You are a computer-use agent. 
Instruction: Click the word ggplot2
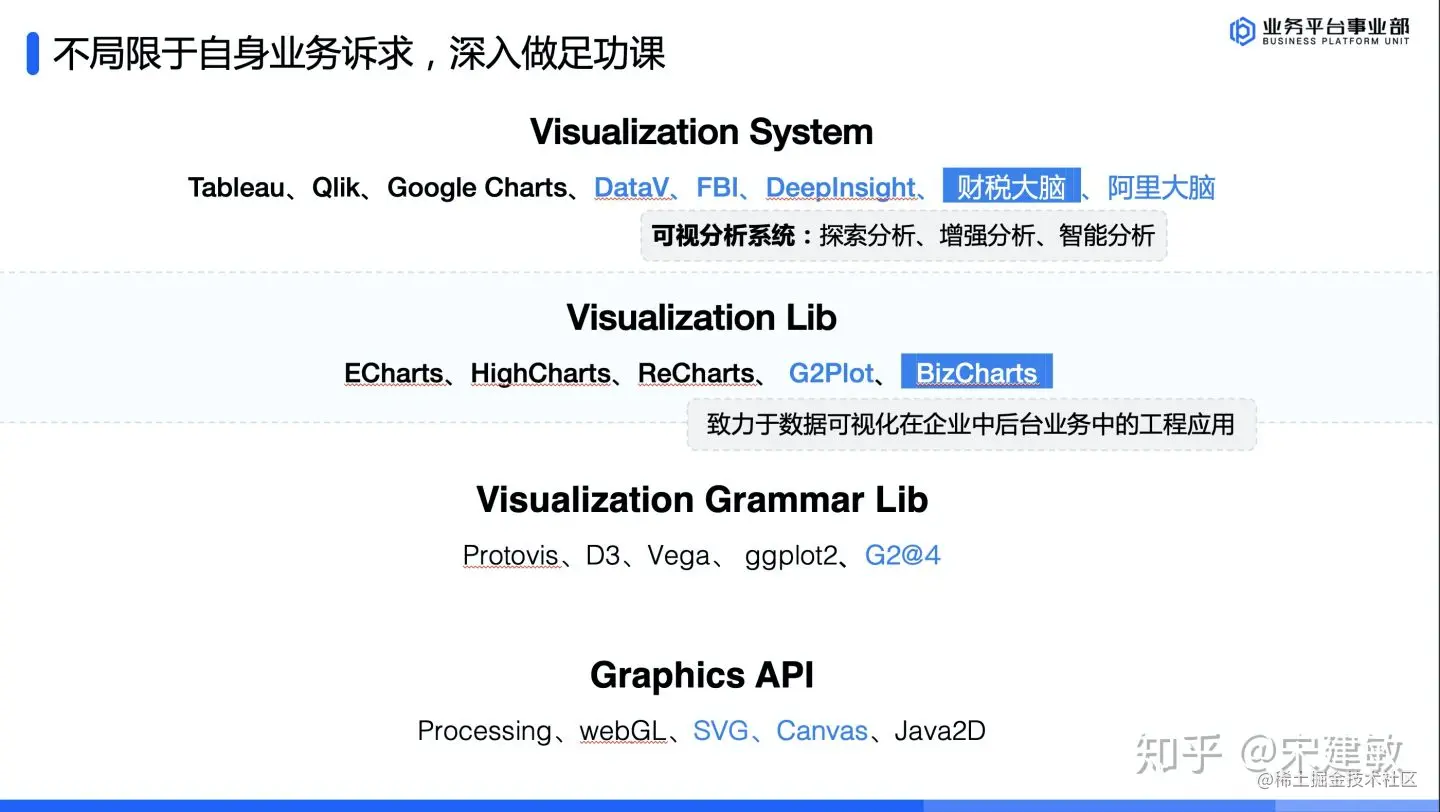coord(790,556)
